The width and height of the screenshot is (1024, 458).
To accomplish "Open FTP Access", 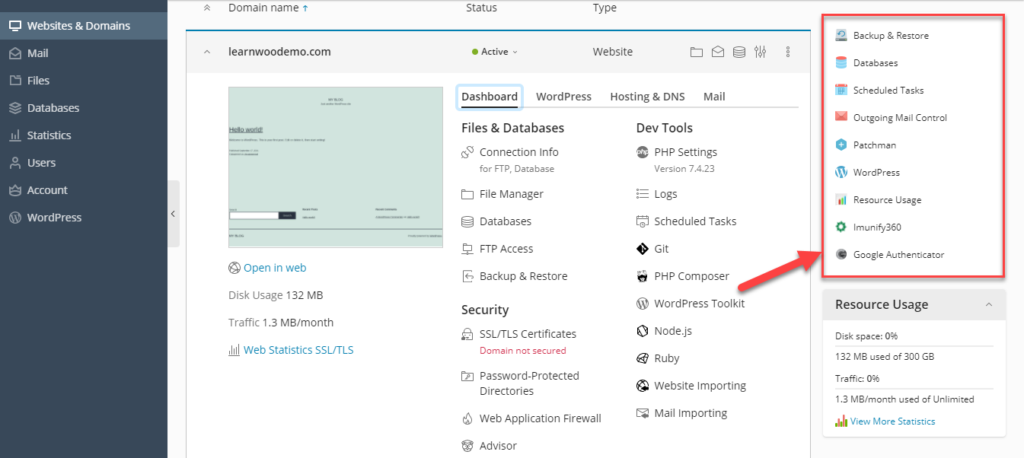I will pos(506,249).
